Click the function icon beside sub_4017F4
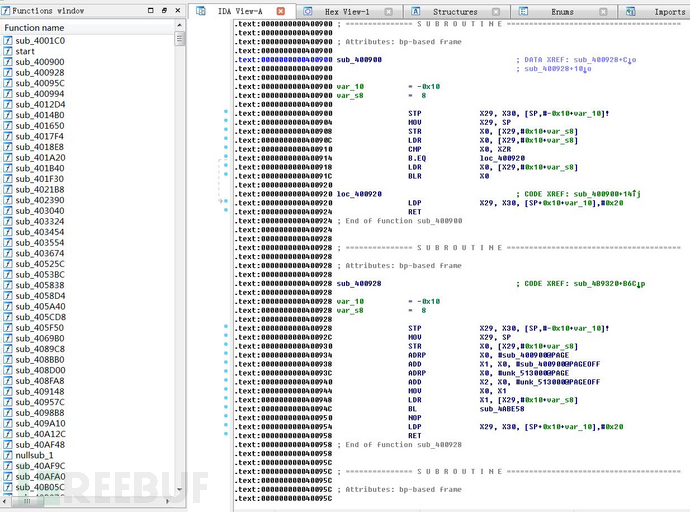 coord(7,136)
